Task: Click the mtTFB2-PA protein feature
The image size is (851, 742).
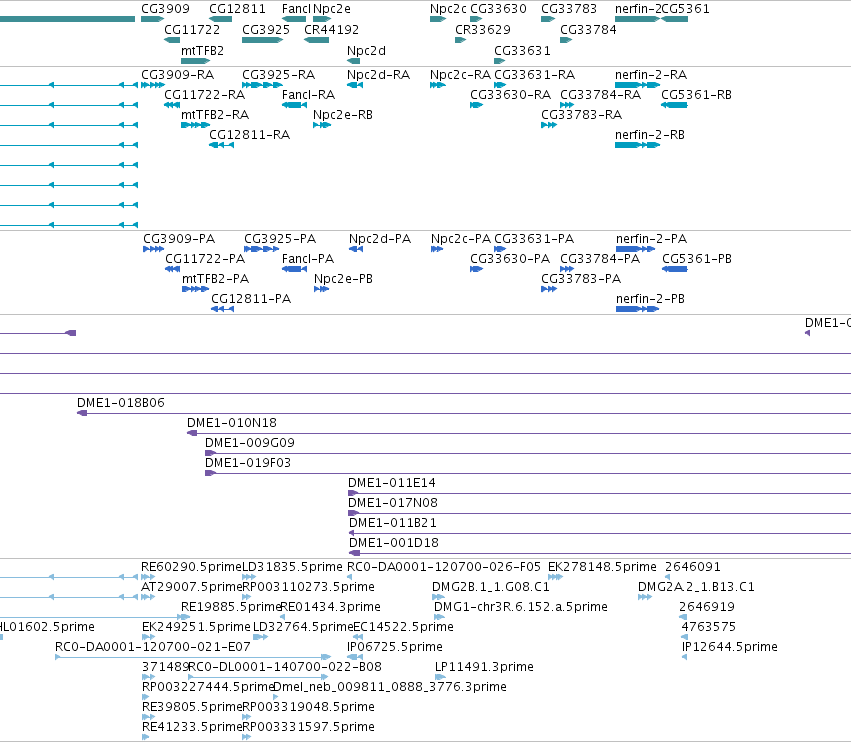Action: click(x=196, y=289)
